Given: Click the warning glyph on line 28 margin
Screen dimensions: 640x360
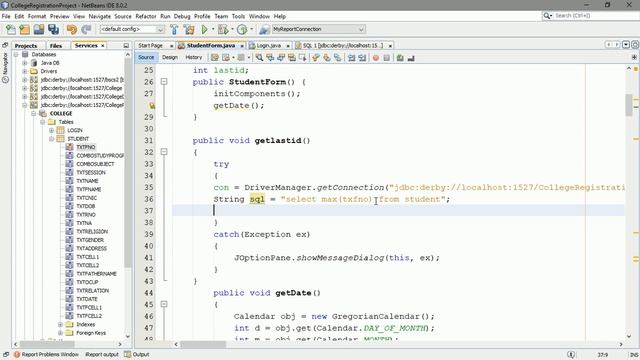Looking at the screenshot, I should pos(152,106).
